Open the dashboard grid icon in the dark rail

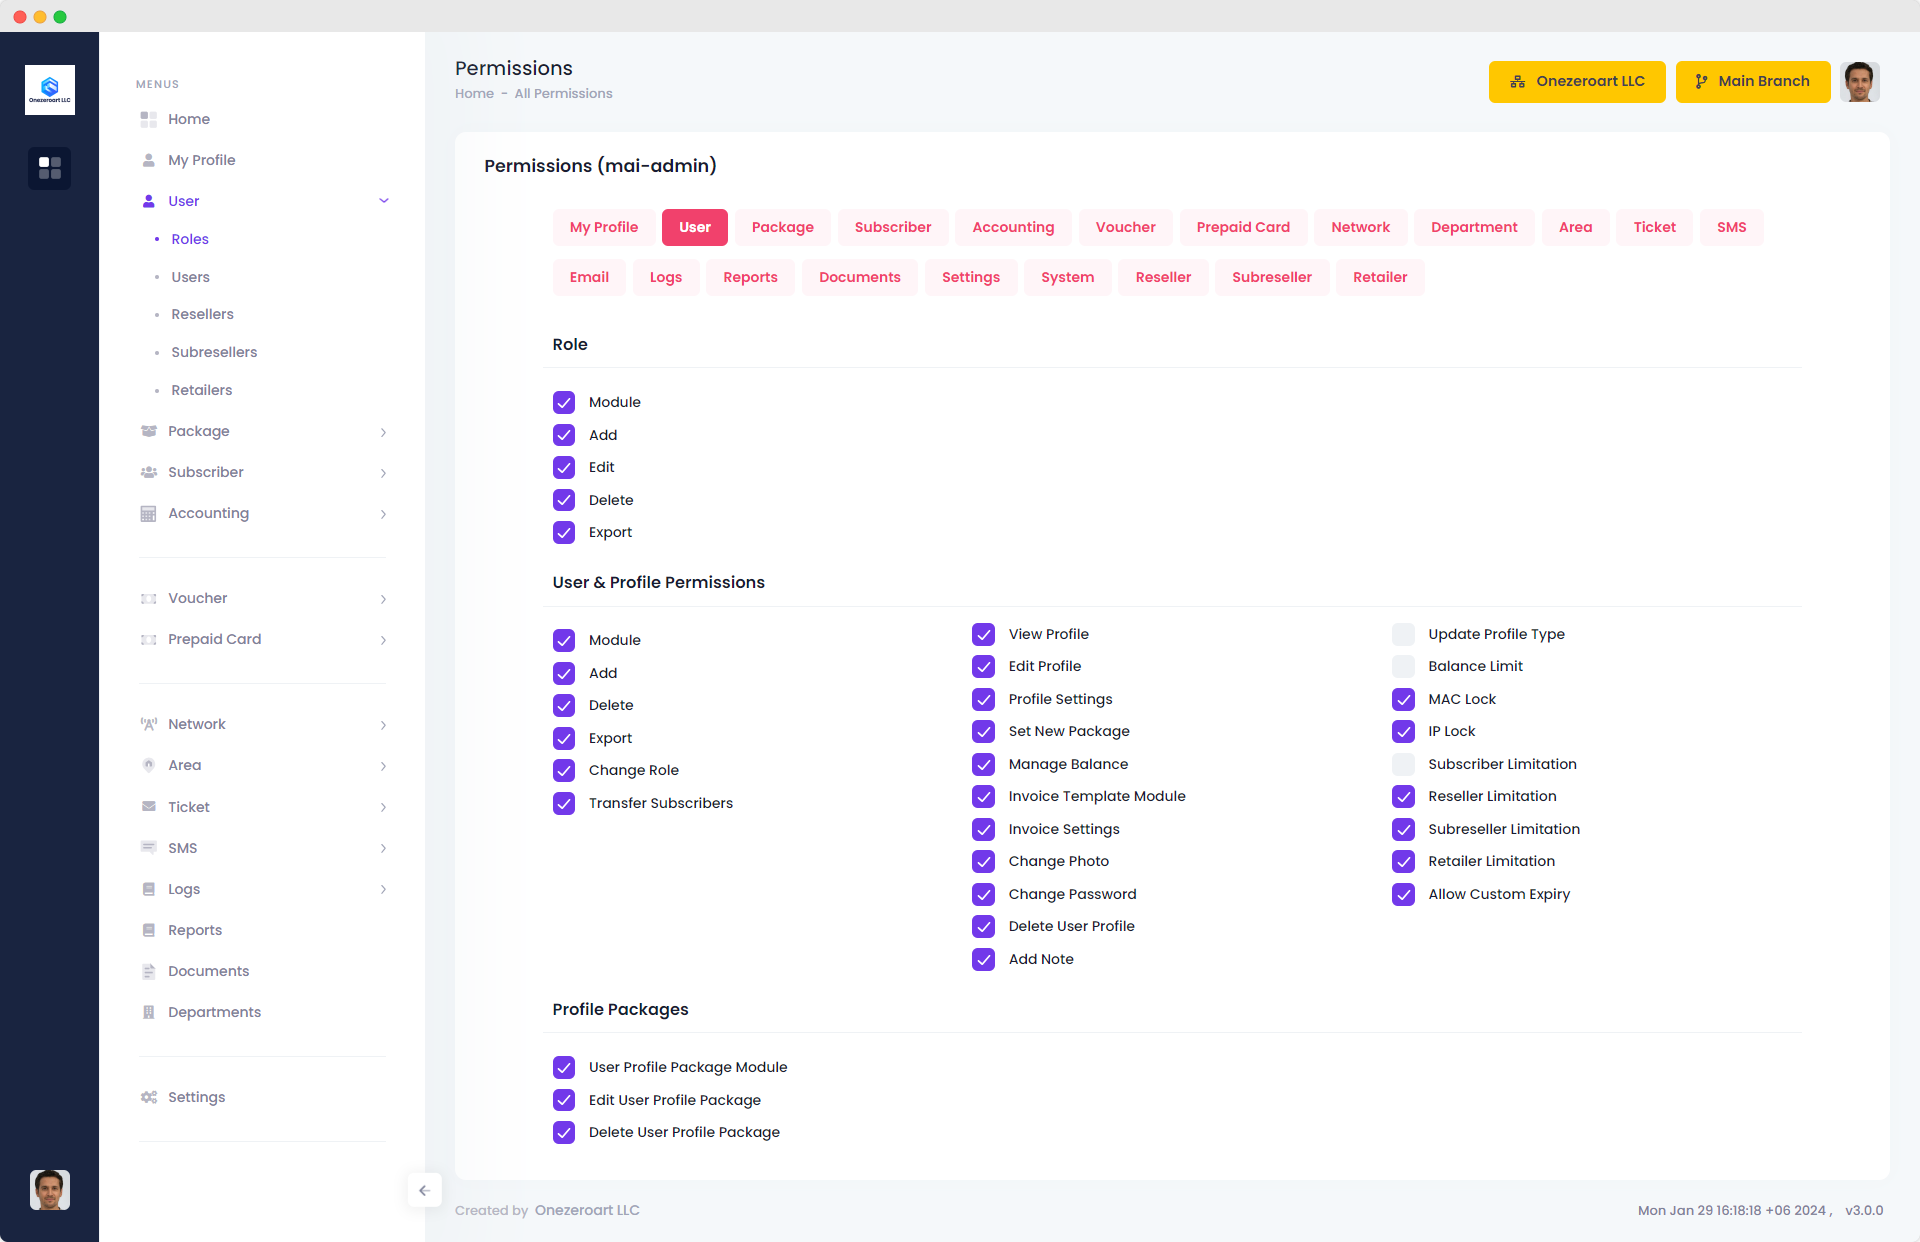tap(50, 168)
